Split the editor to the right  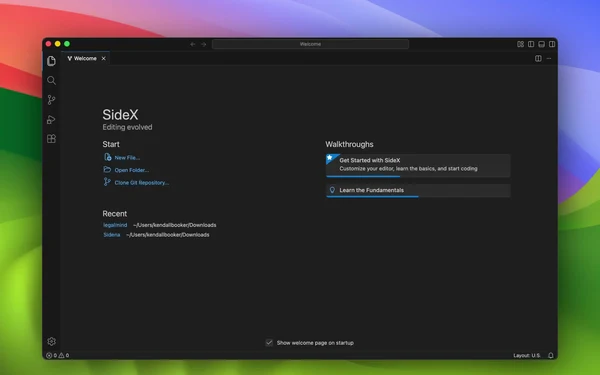point(538,59)
